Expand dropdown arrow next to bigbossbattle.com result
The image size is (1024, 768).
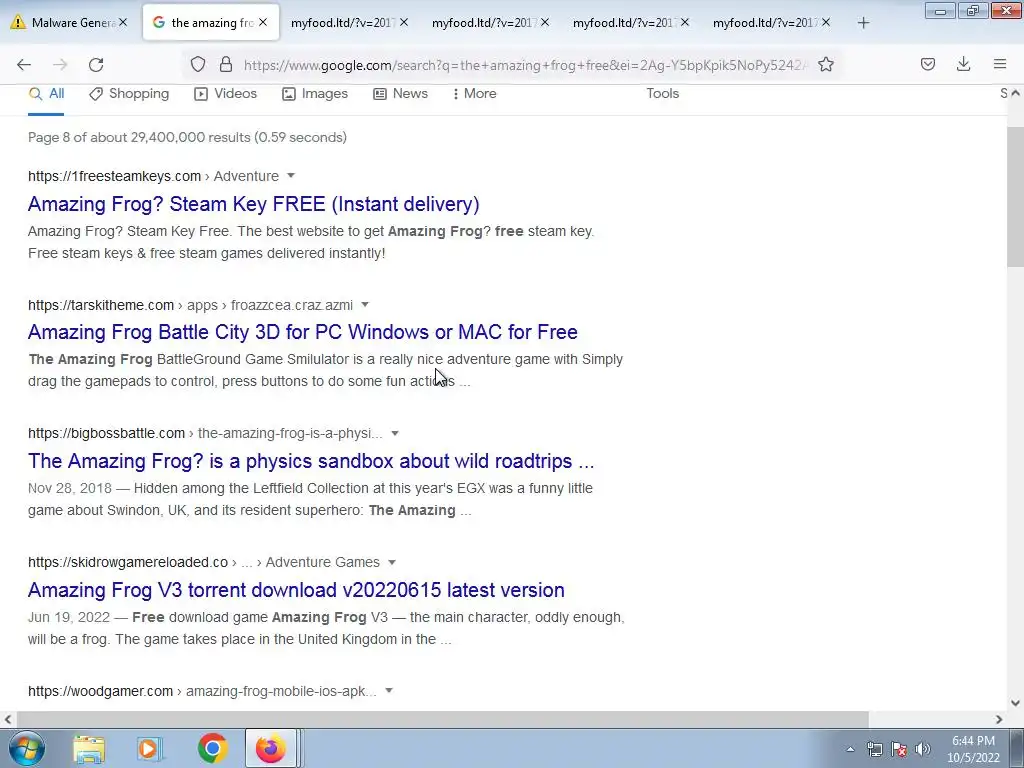click(x=394, y=434)
